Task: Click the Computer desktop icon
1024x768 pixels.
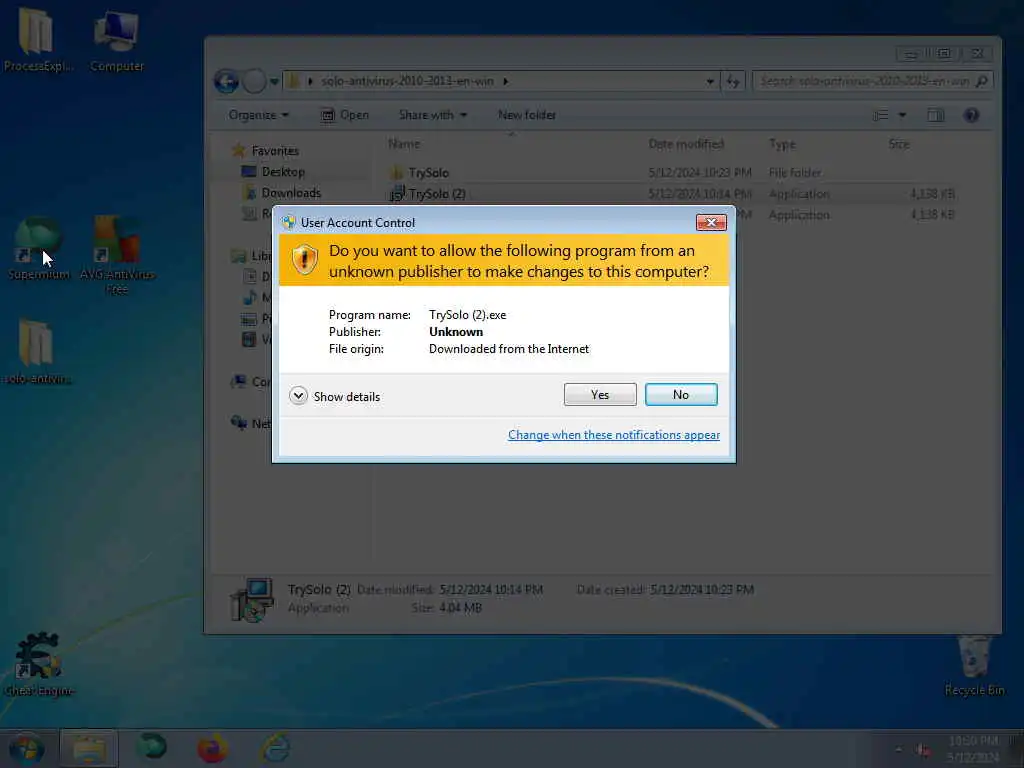Action: pos(116,38)
